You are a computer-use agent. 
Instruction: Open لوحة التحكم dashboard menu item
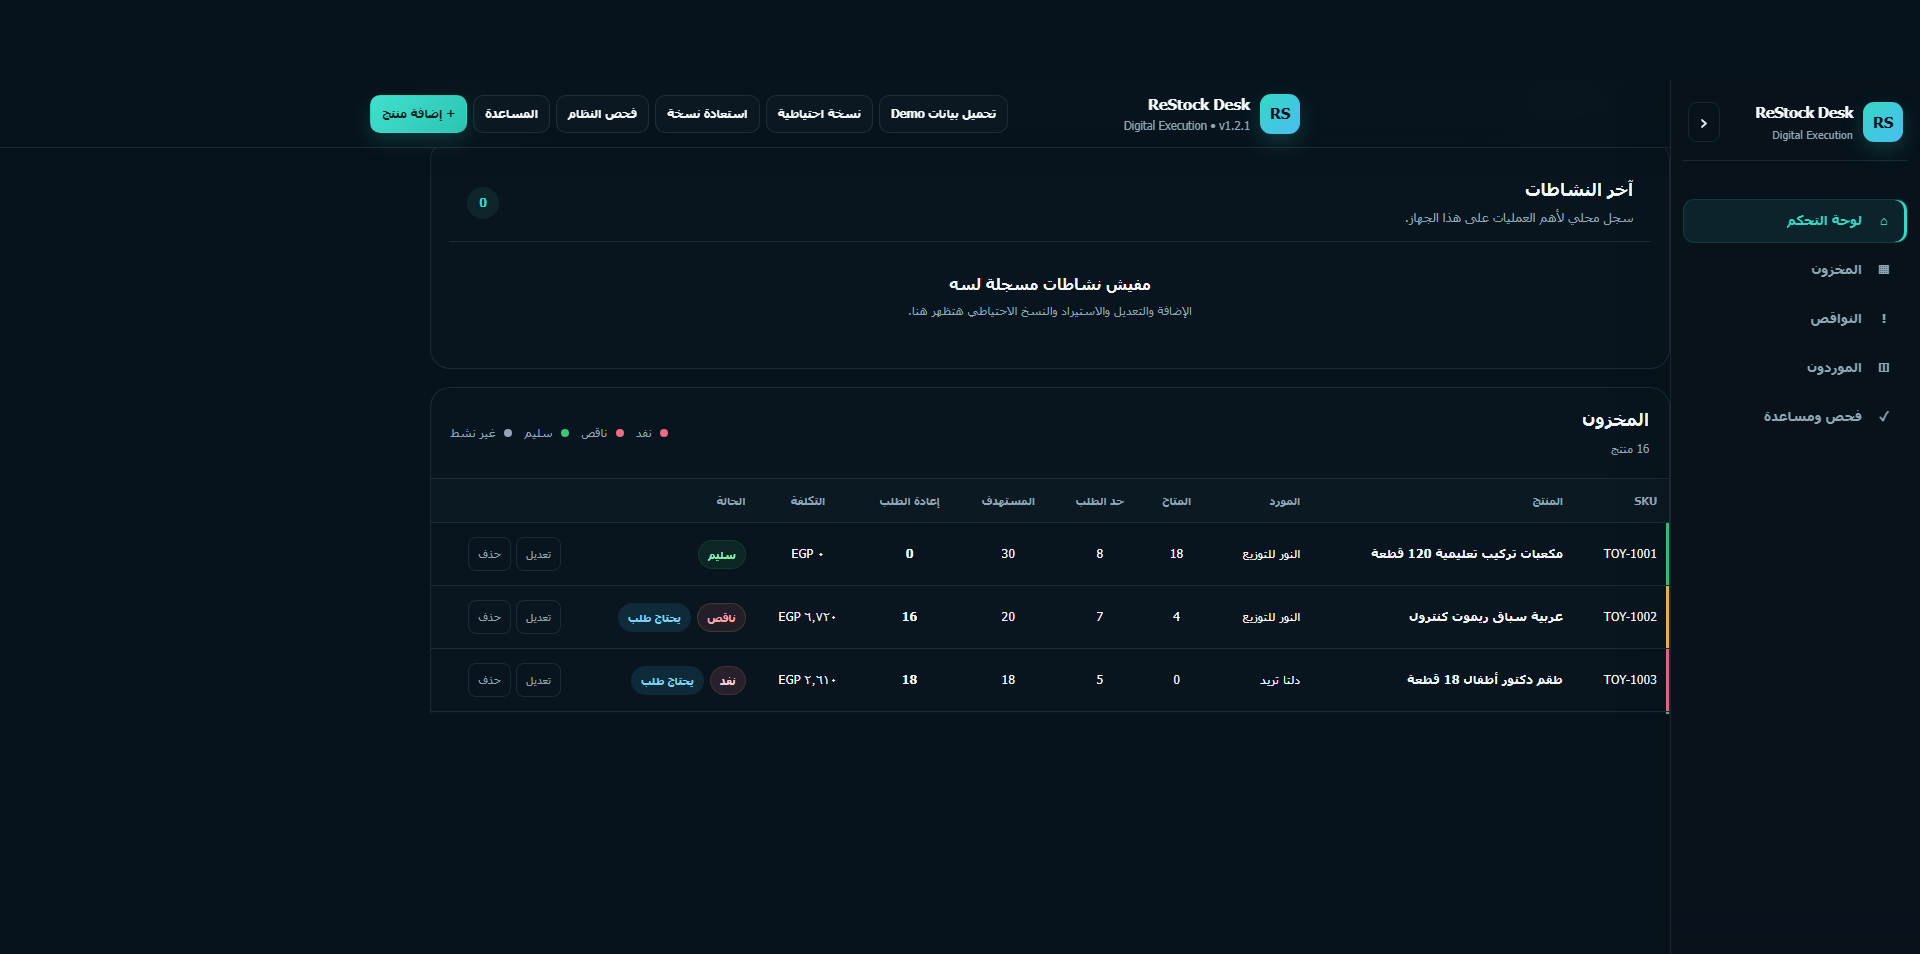[1794, 221]
